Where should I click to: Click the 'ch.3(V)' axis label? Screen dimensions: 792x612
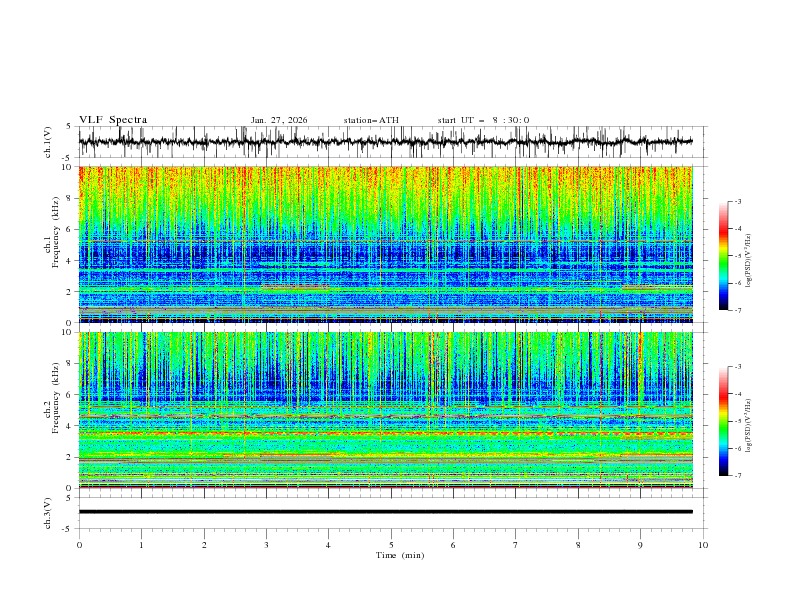pos(48,513)
